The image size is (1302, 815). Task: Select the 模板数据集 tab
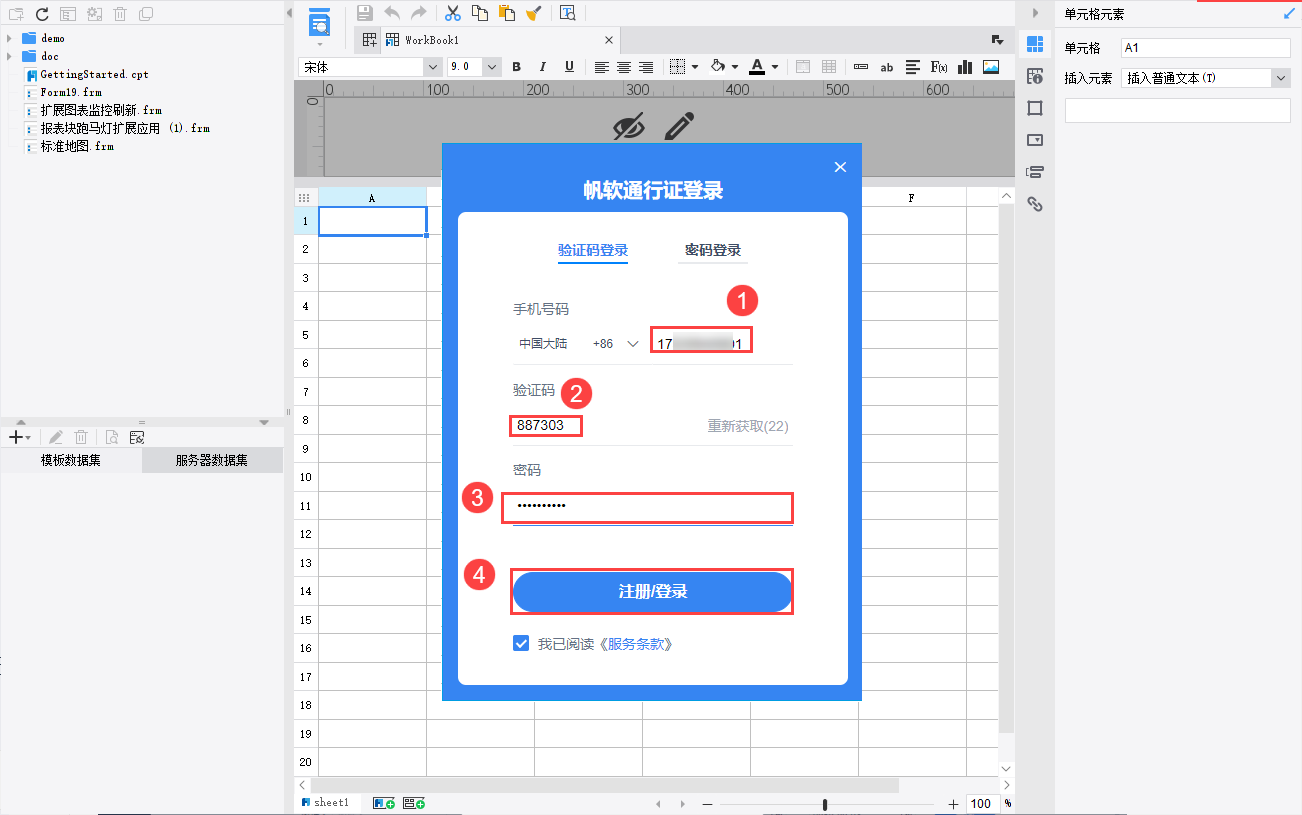click(x=71, y=460)
